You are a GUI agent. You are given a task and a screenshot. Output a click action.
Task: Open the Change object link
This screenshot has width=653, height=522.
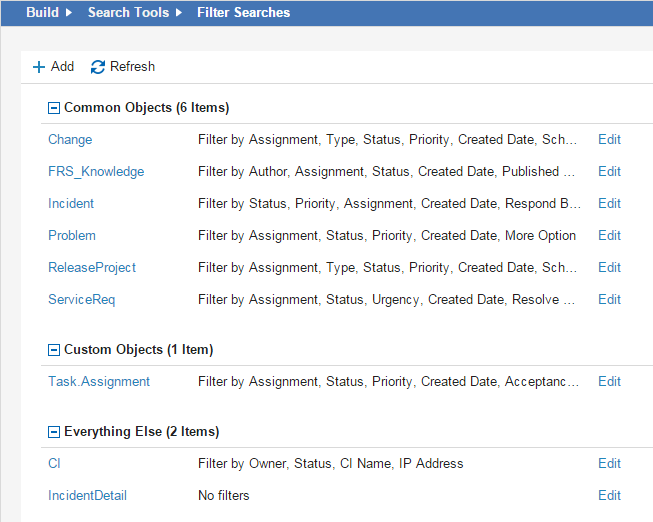pyautogui.click(x=70, y=140)
